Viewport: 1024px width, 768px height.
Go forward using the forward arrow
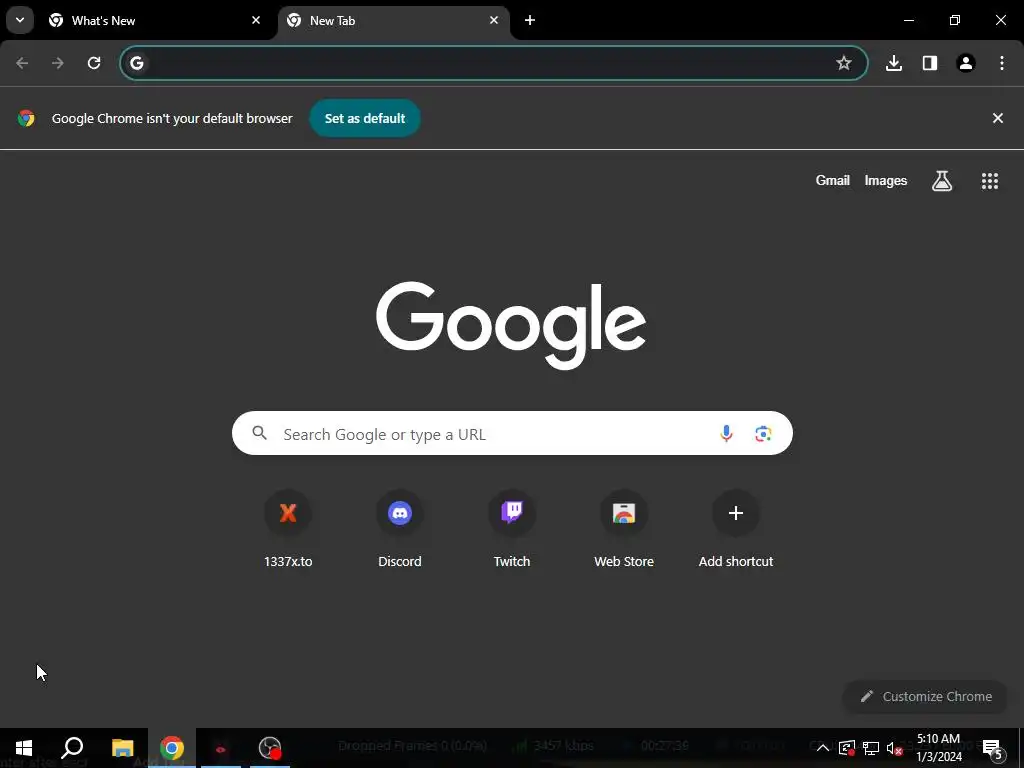[x=58, y=63]
